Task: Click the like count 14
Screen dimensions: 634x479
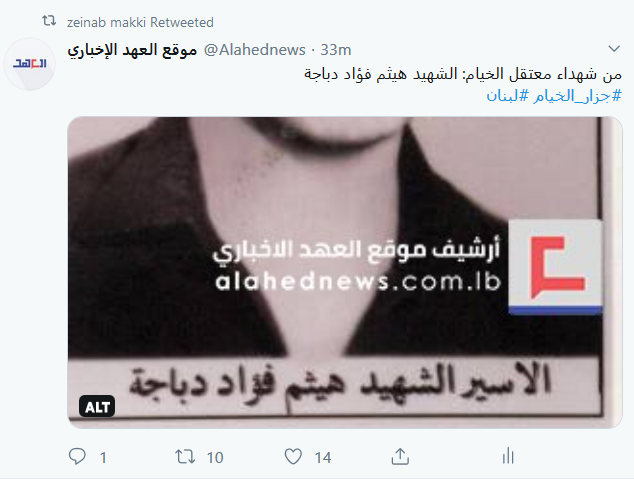Action: (x=323, y=458)
